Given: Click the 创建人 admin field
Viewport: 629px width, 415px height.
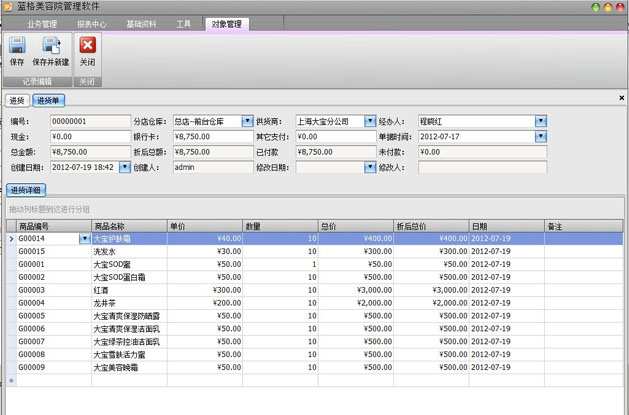Looking at the screenshot, I should [x=213, y=167].
